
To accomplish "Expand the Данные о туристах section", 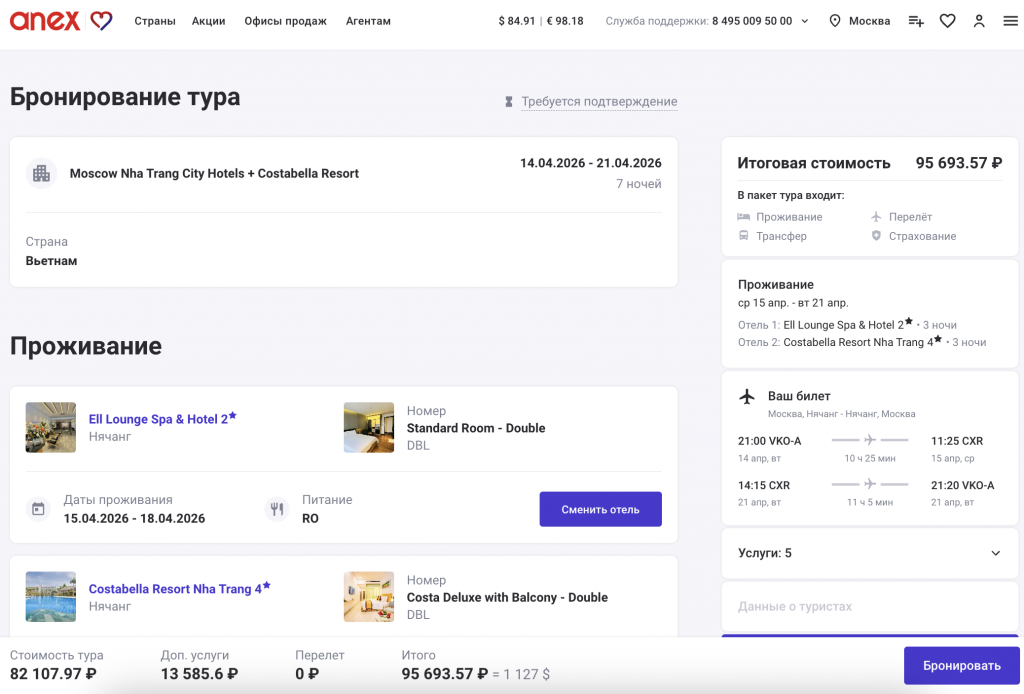I will (870, 606).
